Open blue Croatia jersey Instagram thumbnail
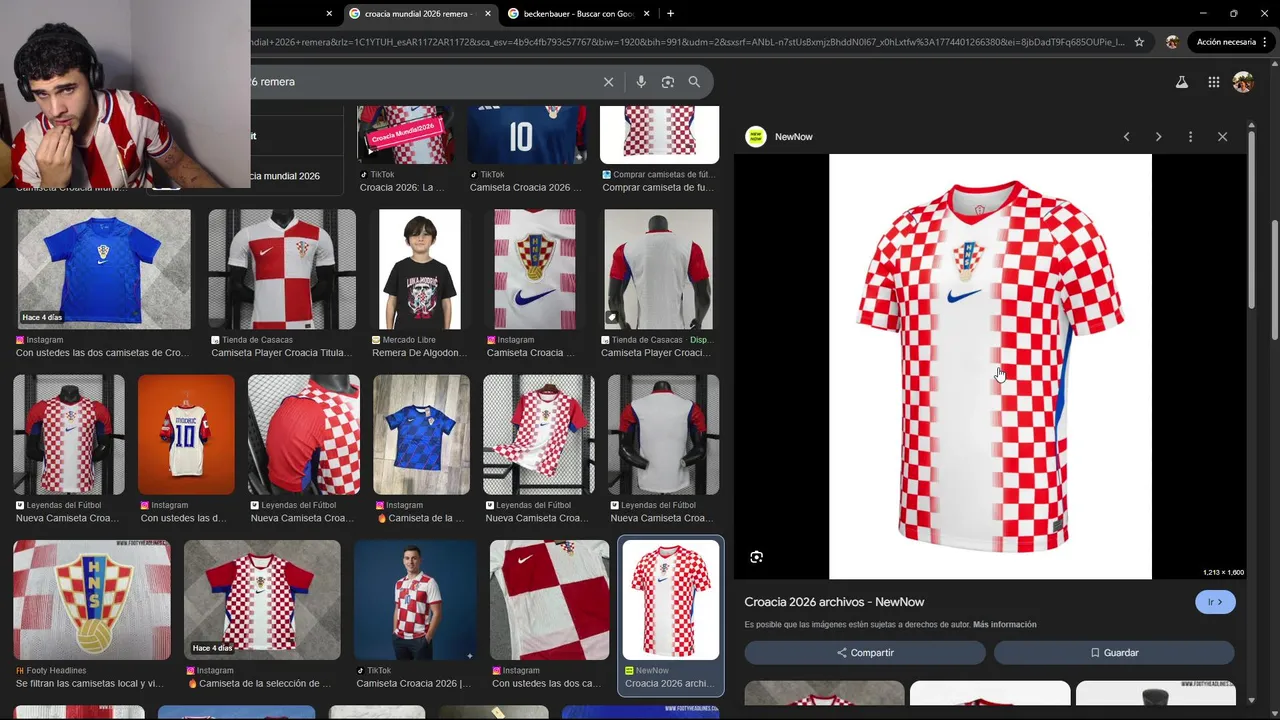Screen dimensions: 1280x720 click(104, 269)
